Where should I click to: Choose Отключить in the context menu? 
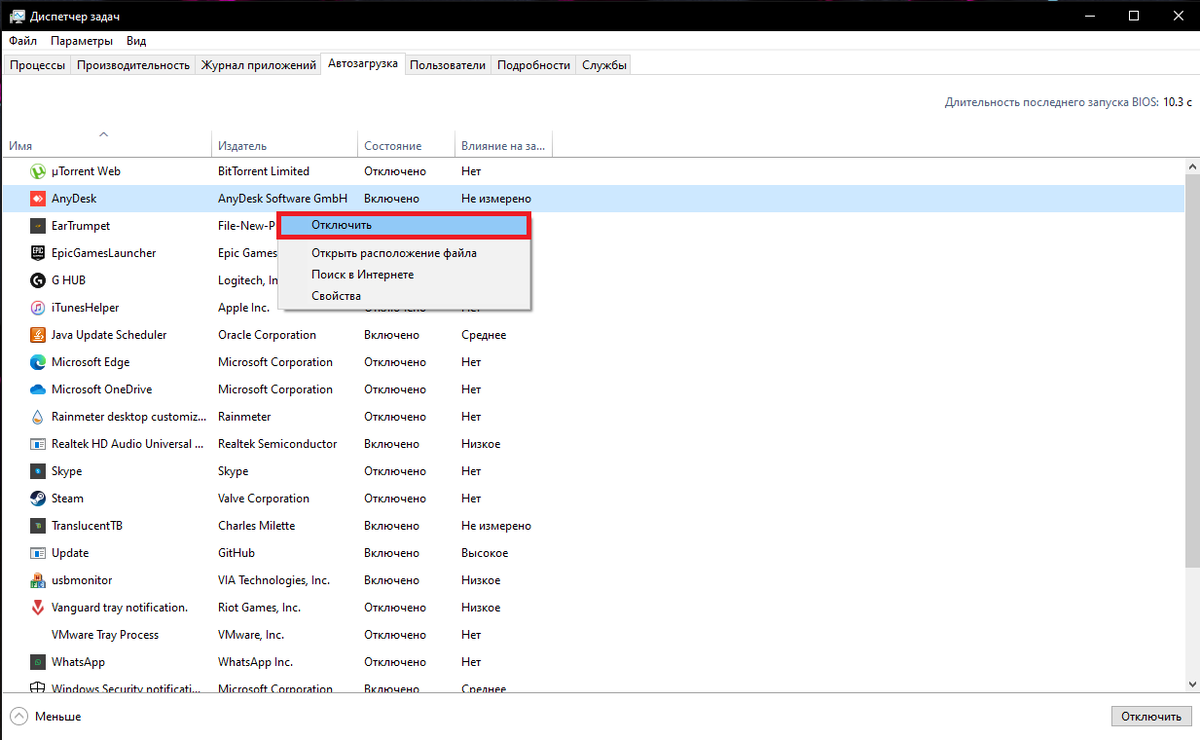tap(403, 225)
